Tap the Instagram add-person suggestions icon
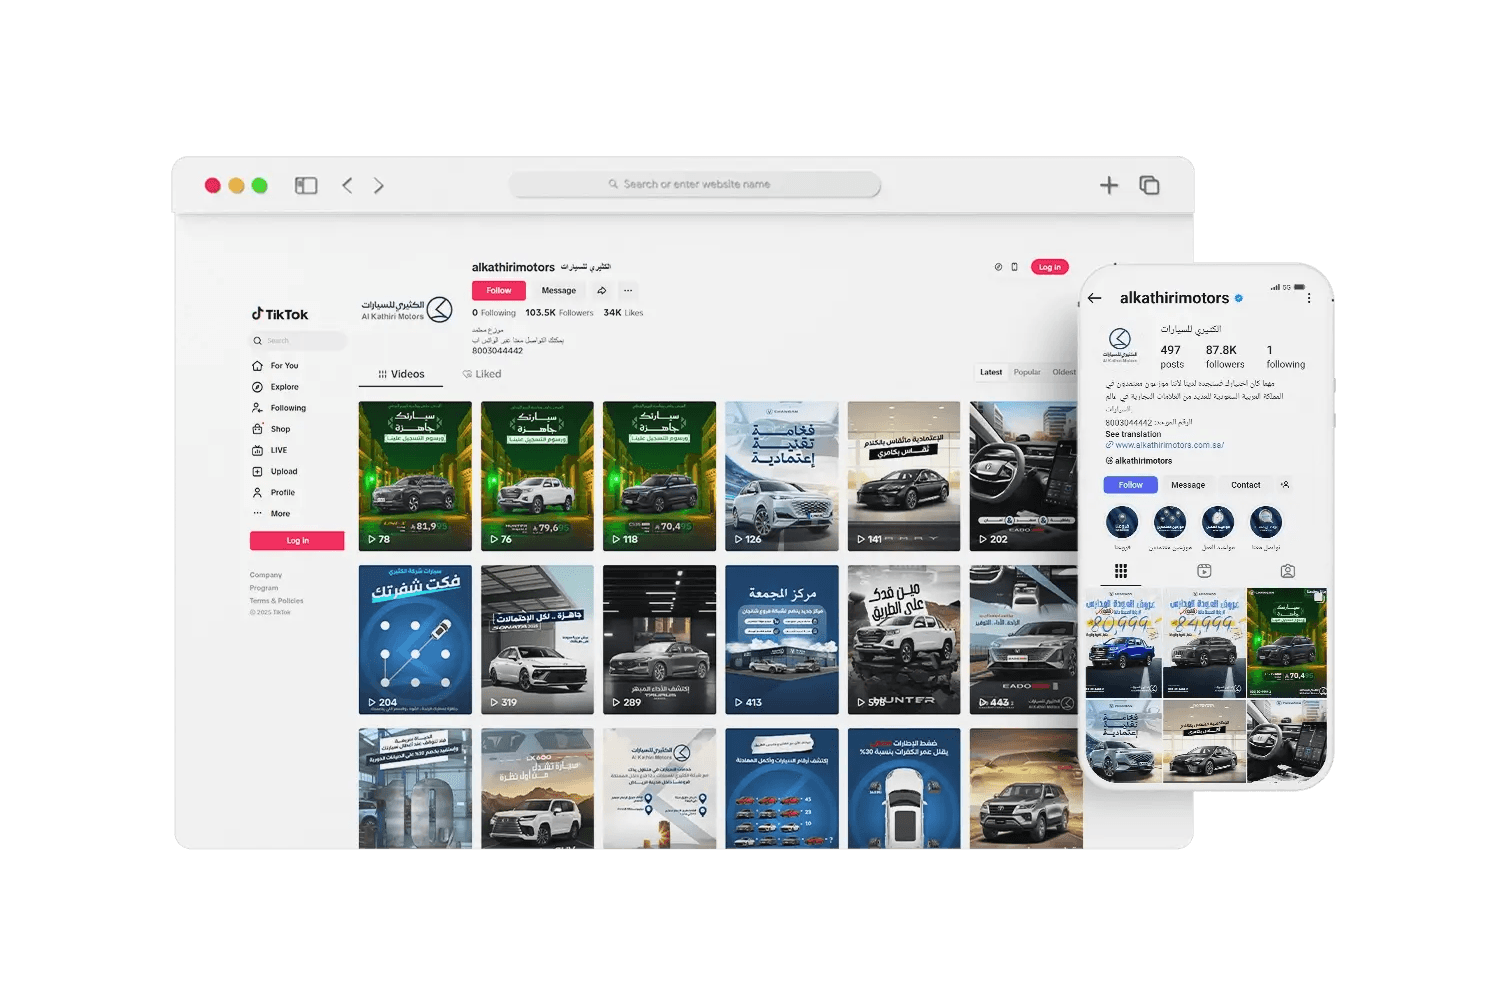Image resolution: width=1500 pixels, height=995 pixels. click(x=1285, y=485)
